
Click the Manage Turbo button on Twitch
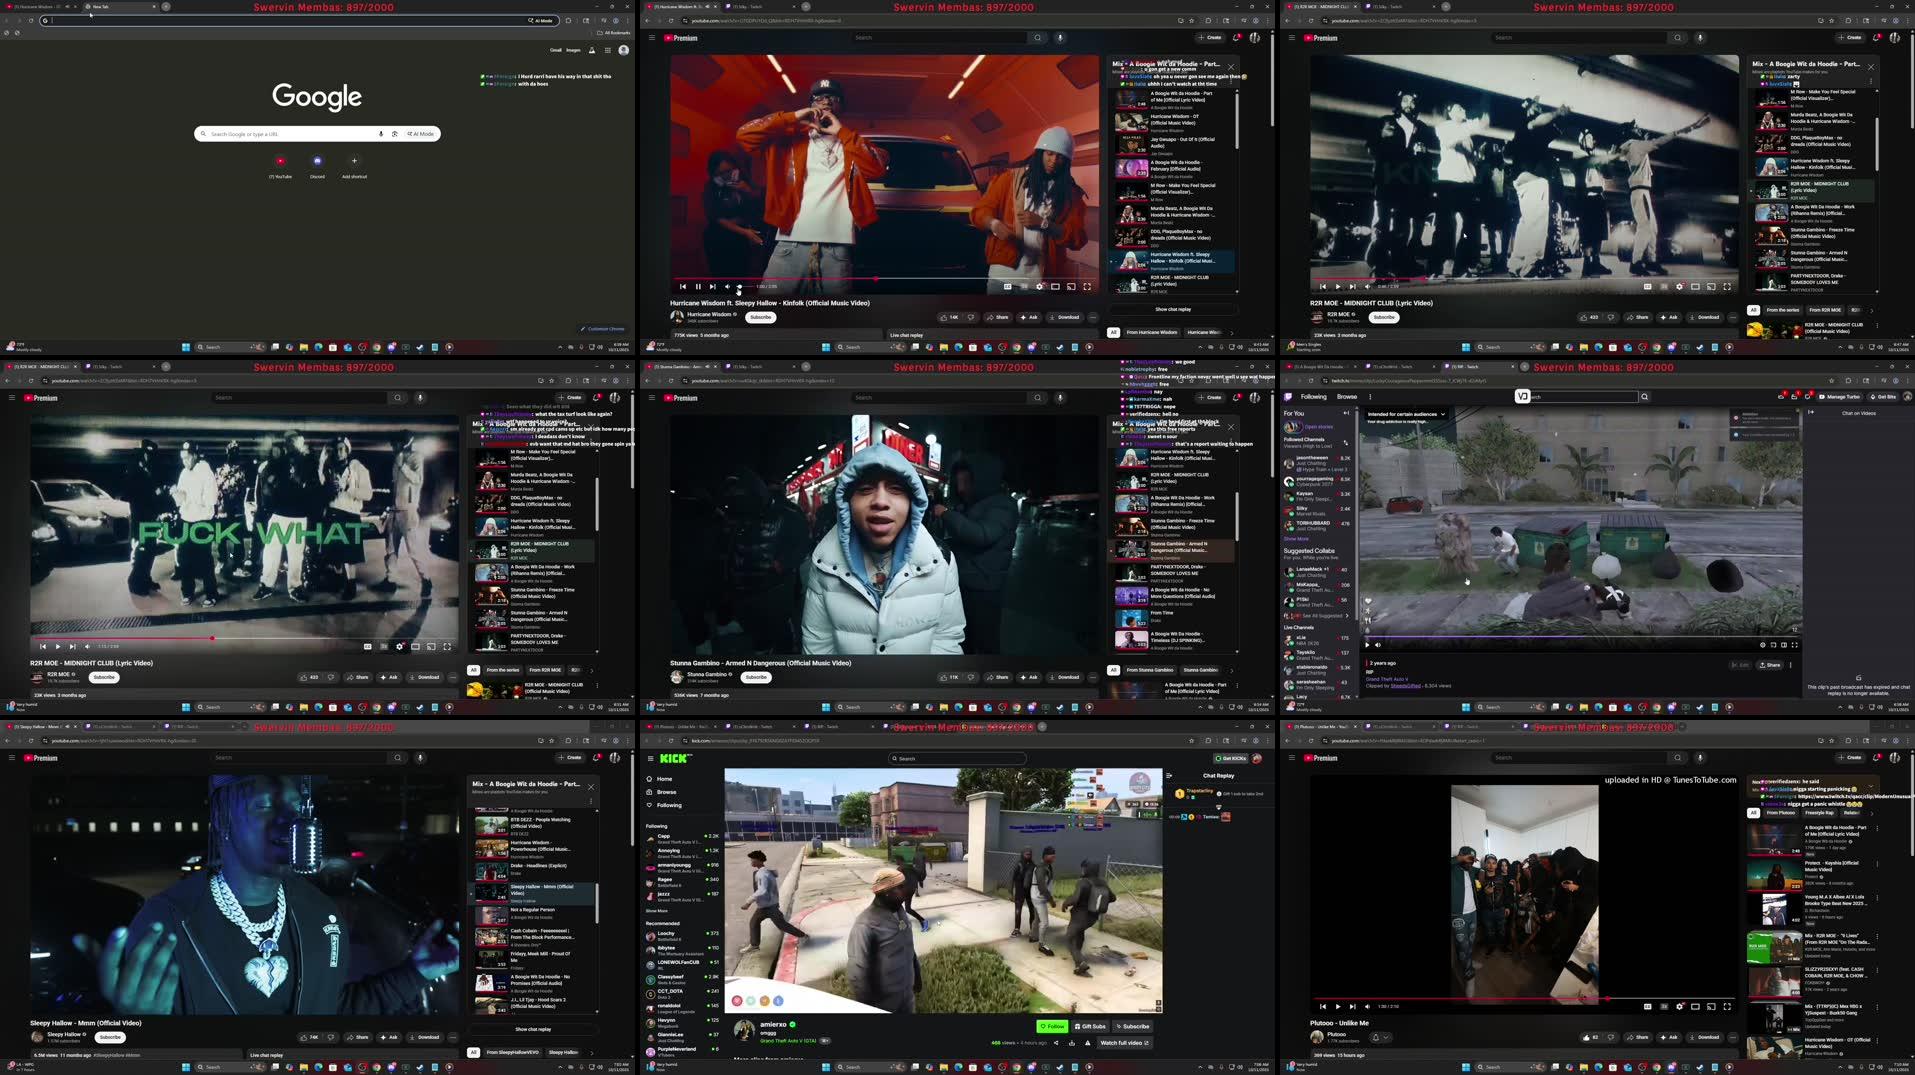(x=1839, y=397)
